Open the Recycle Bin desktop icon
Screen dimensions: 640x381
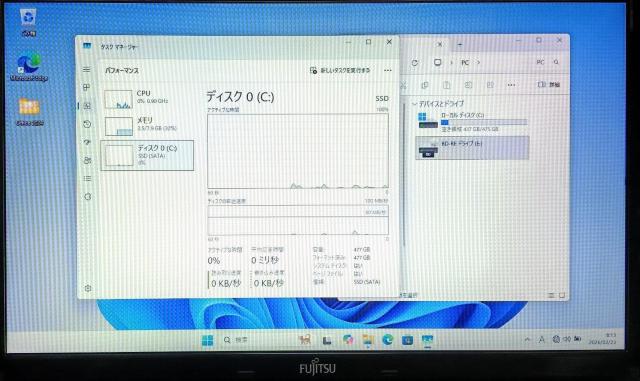[28, 22]
